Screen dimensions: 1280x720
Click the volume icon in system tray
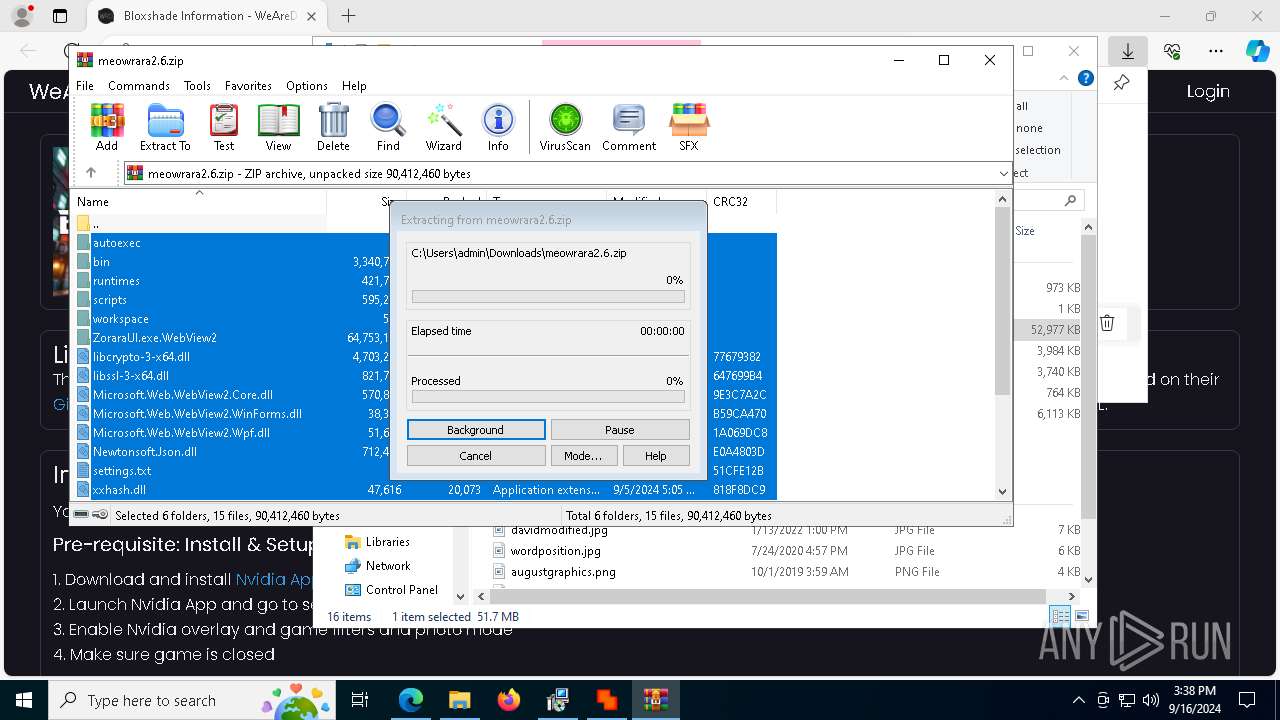pos(1150,700)
